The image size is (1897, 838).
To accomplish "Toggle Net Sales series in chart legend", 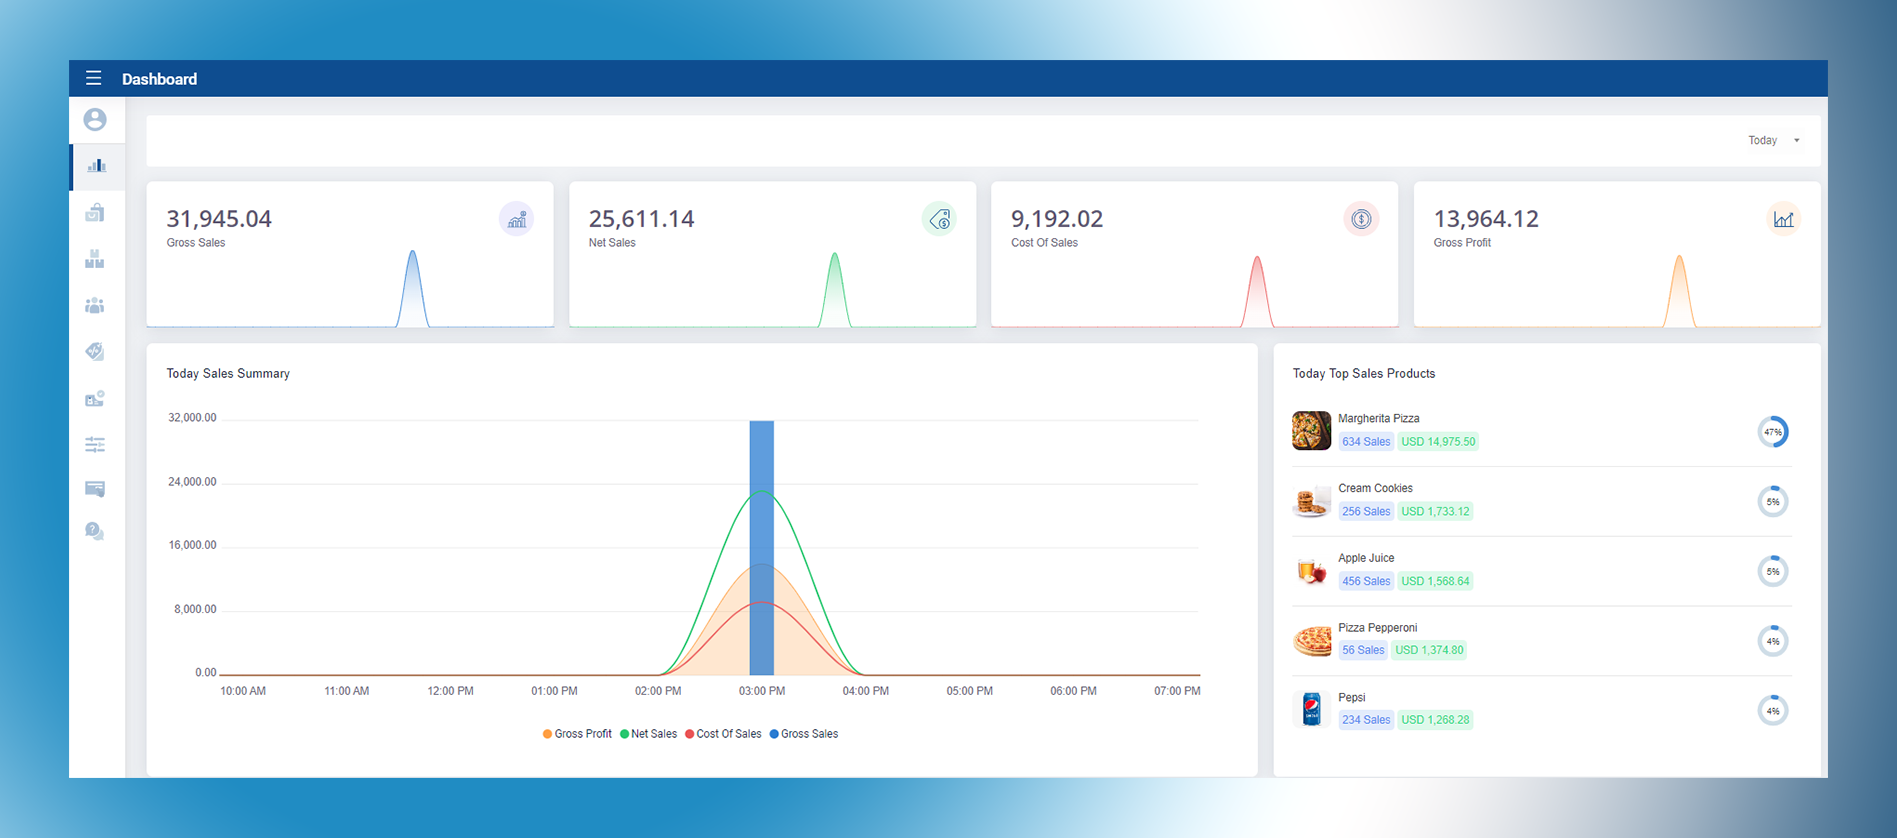I will [x=648, y=734].
